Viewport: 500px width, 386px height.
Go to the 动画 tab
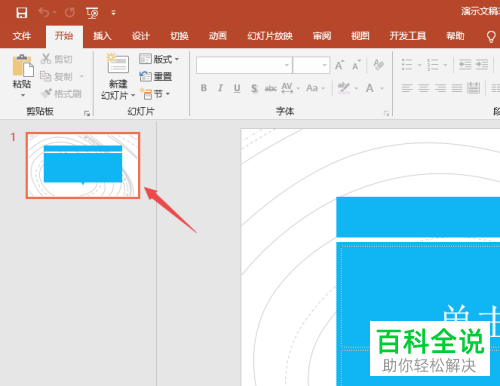[x=218, y=36]
